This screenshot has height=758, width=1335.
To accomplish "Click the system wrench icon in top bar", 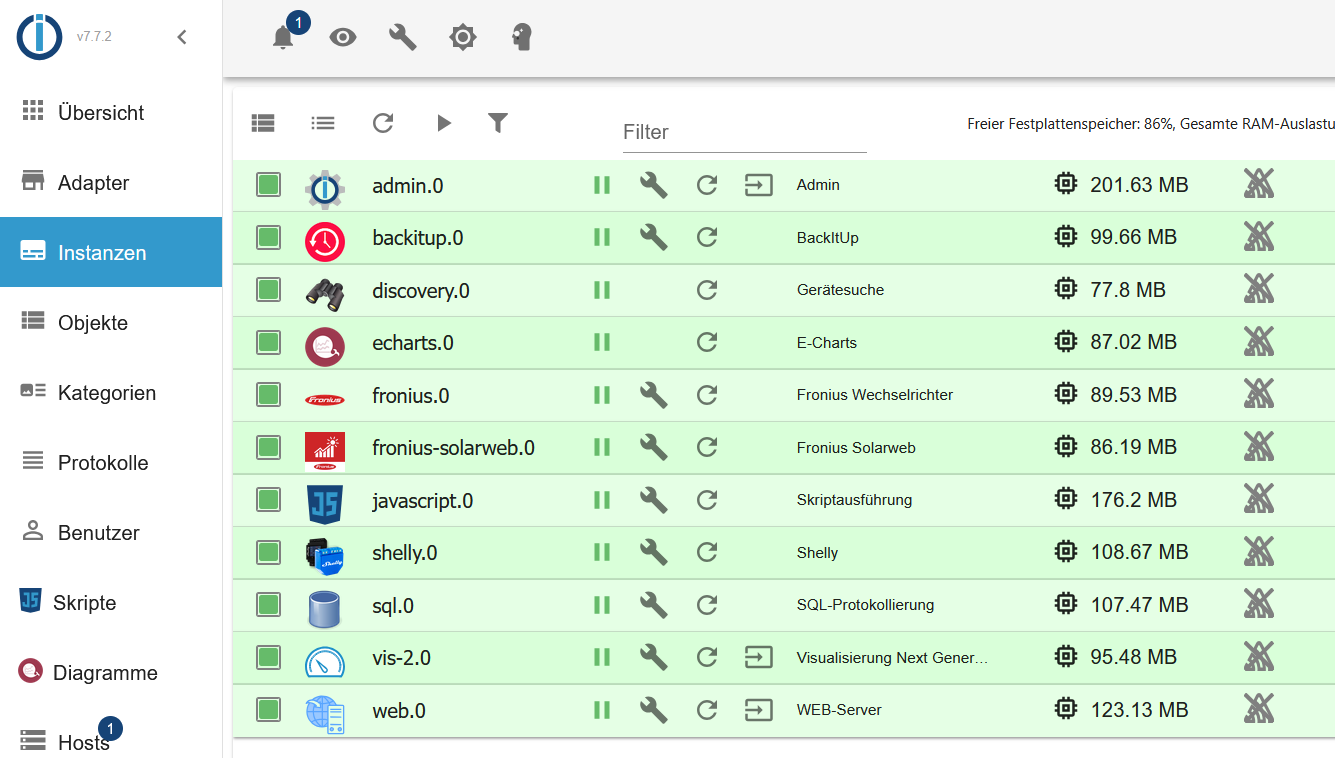I will (402, 38).
